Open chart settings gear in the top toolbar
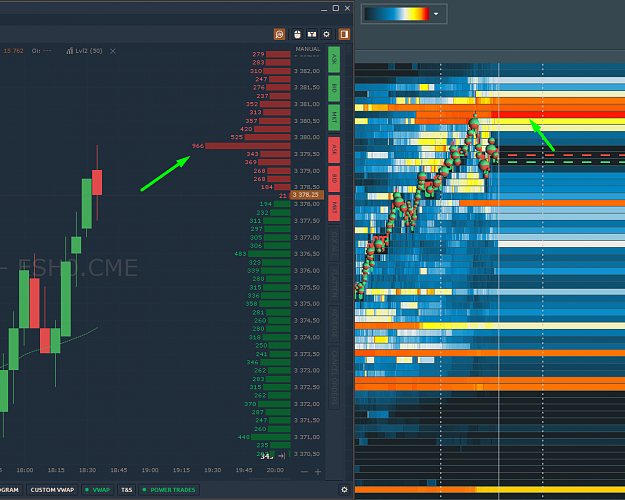Viewport: 625px width, 500px height. point(326,34)
